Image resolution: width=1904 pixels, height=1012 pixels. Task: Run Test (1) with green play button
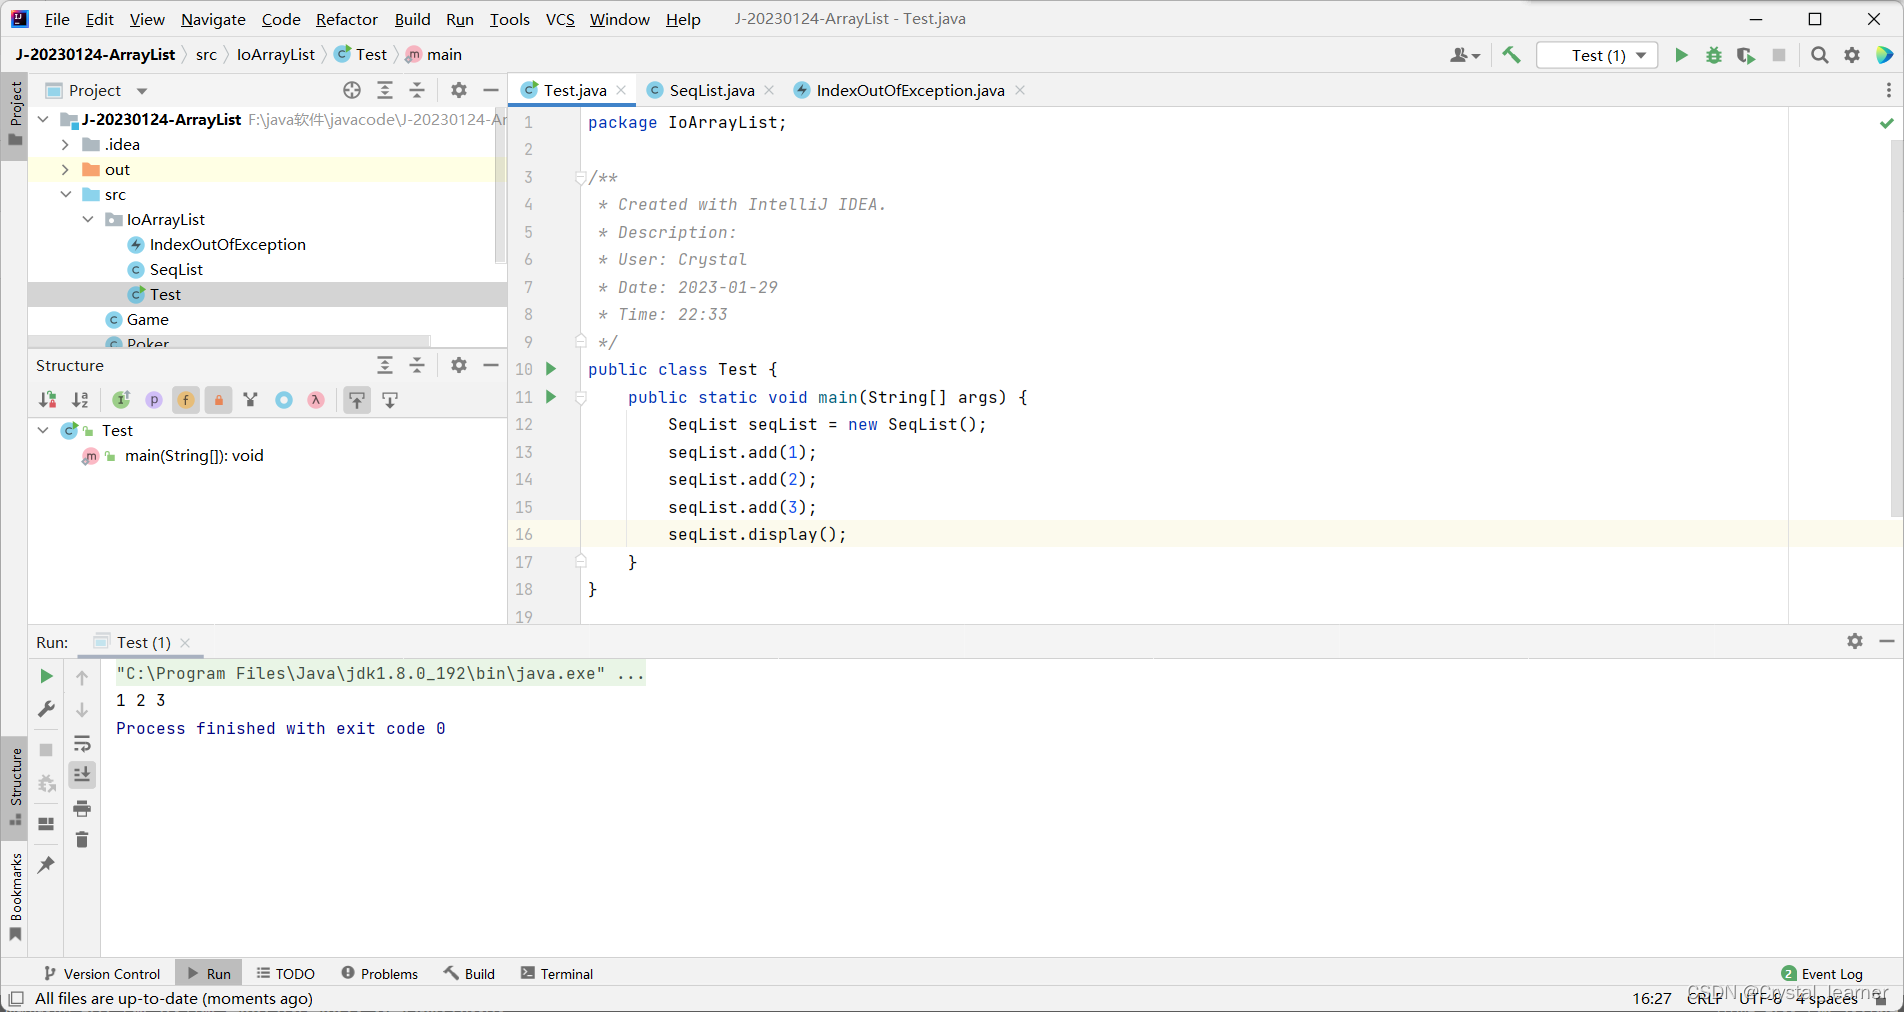tap(1681, 55)
